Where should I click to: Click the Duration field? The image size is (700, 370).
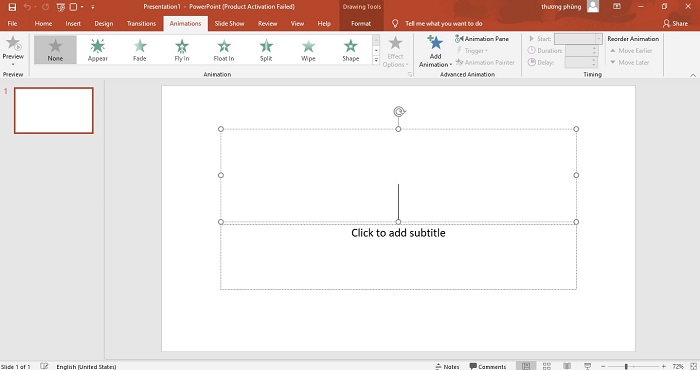click(581, 50)
